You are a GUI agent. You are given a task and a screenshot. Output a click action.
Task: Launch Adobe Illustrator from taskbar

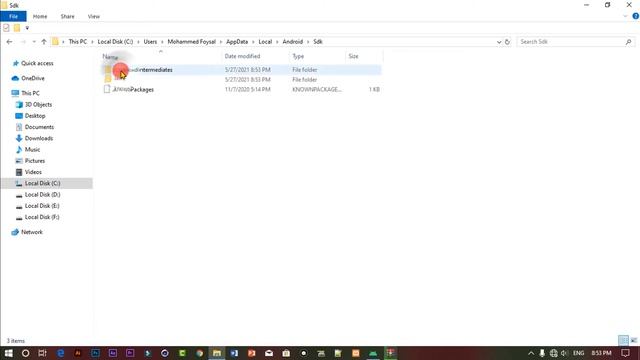point(78,353)
